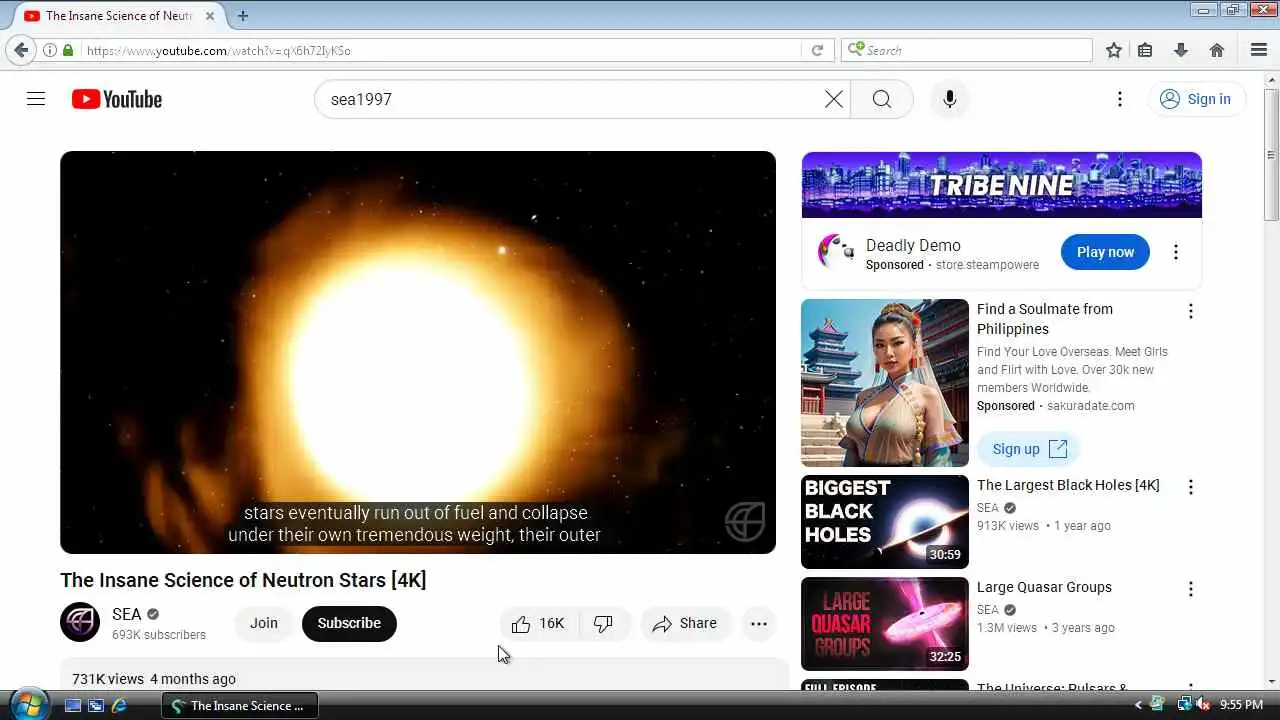This screenshot has height=720, width=1280.
Task: Open the Tribe Nine banner ad
Action: [x=1001, y=185]
